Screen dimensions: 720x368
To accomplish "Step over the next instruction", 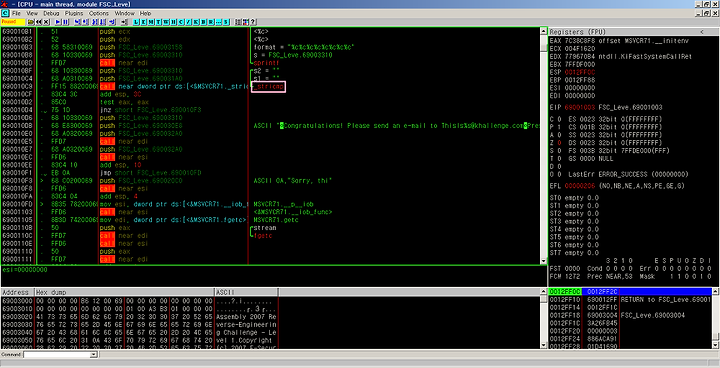I will [x=85, y=22].
